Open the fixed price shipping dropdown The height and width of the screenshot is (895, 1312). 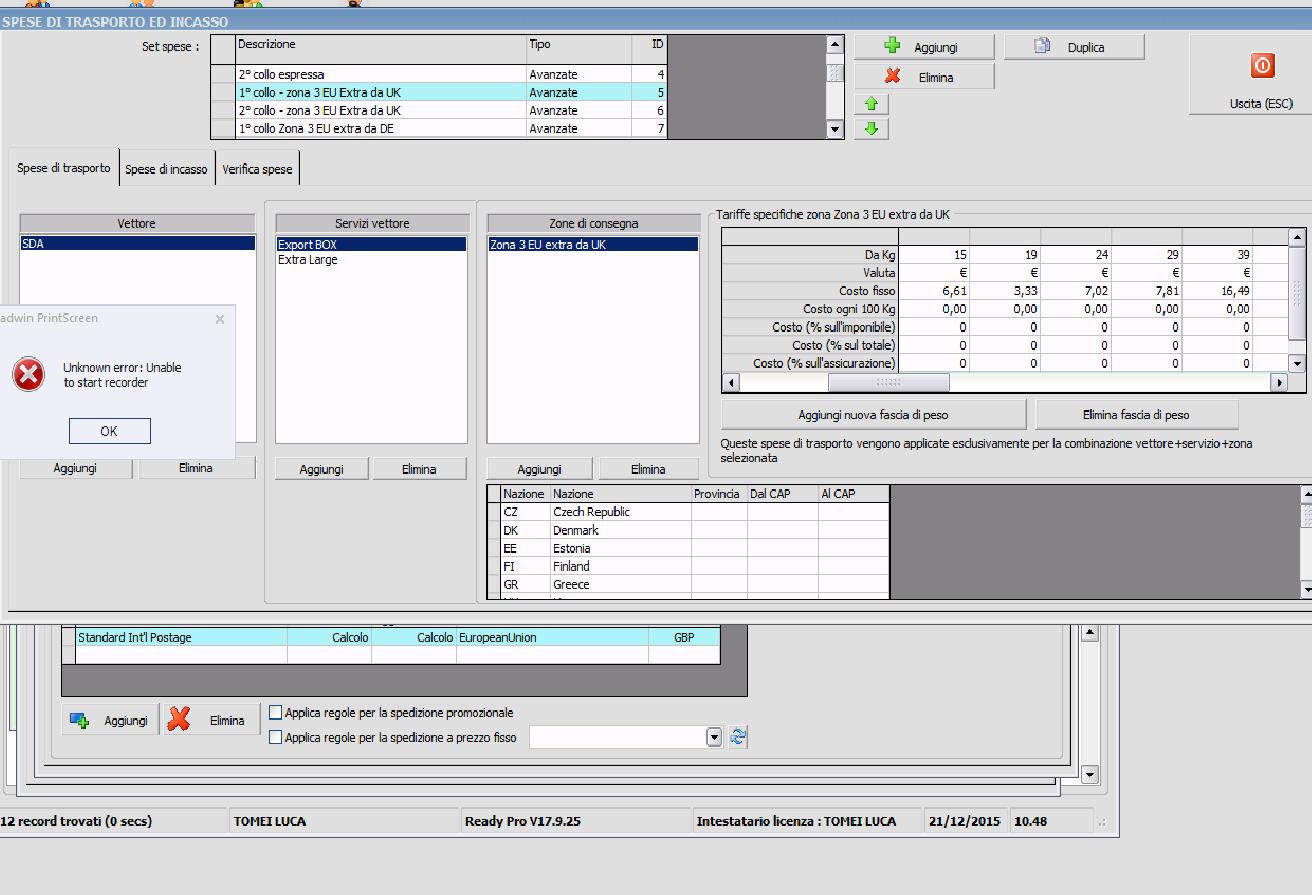click(x=713, y=737)
